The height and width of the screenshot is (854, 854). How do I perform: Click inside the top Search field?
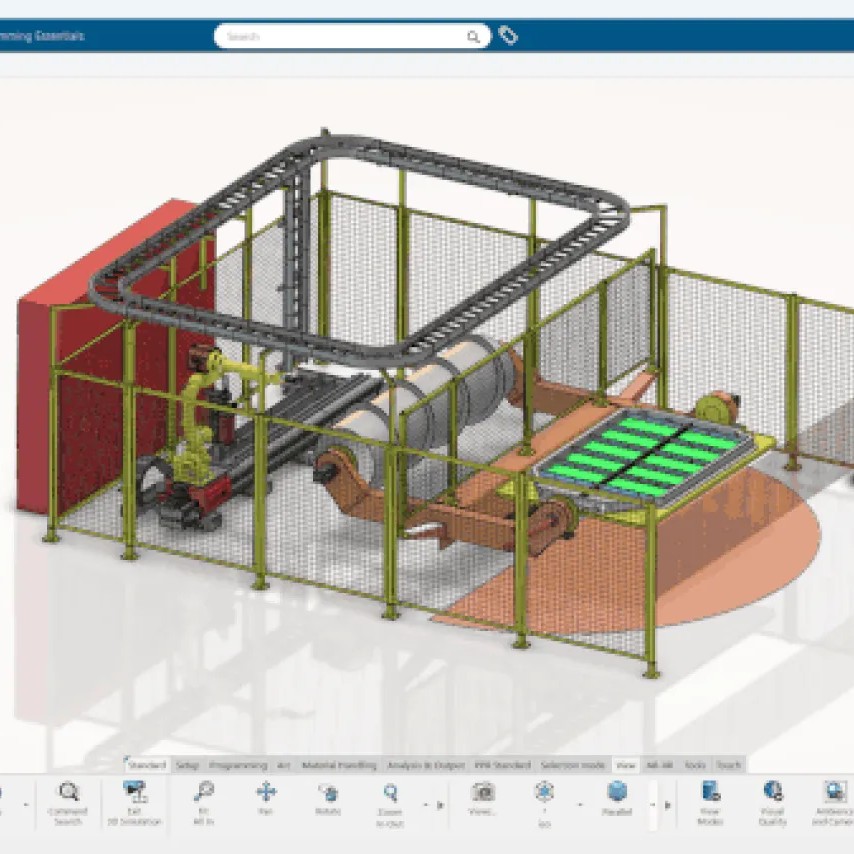[x=340, y=37]
